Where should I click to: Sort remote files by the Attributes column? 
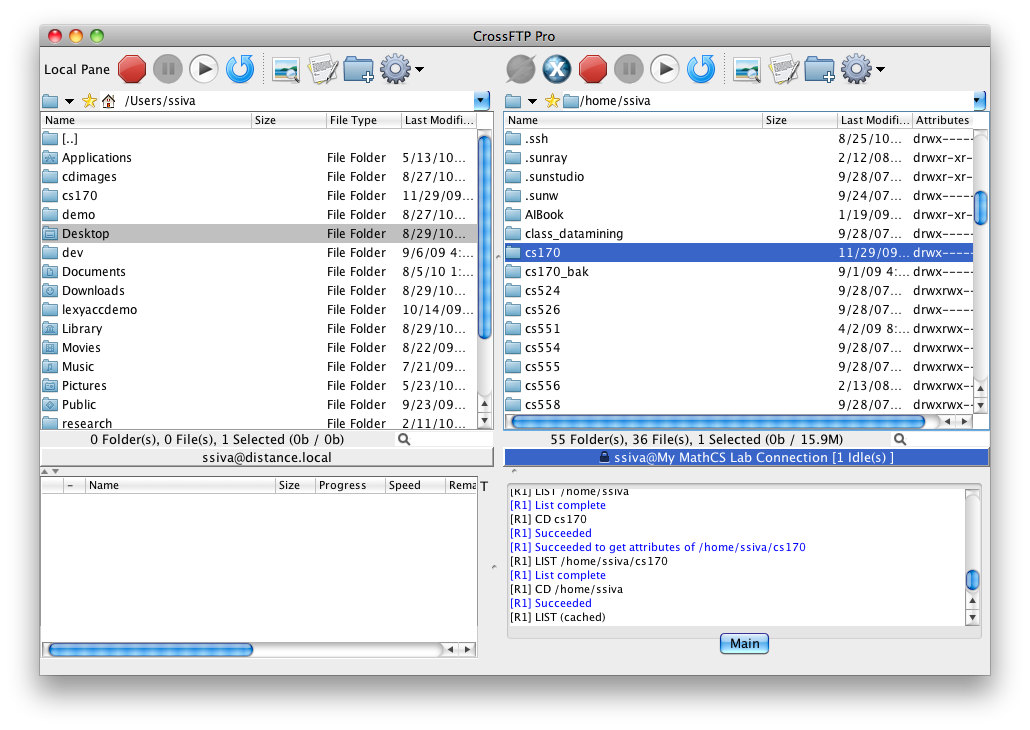click(x=943, y=120)
